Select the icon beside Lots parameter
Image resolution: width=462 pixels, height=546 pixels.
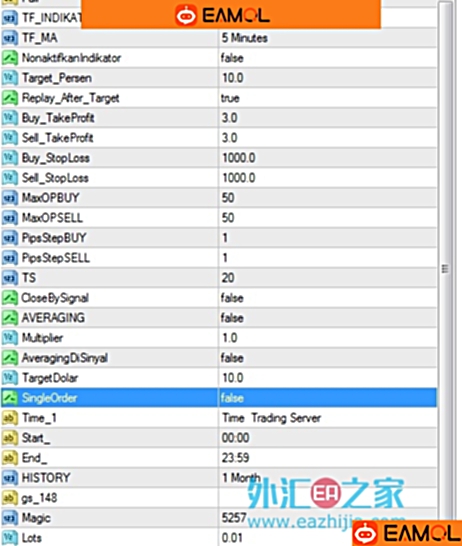coord(9,538)
